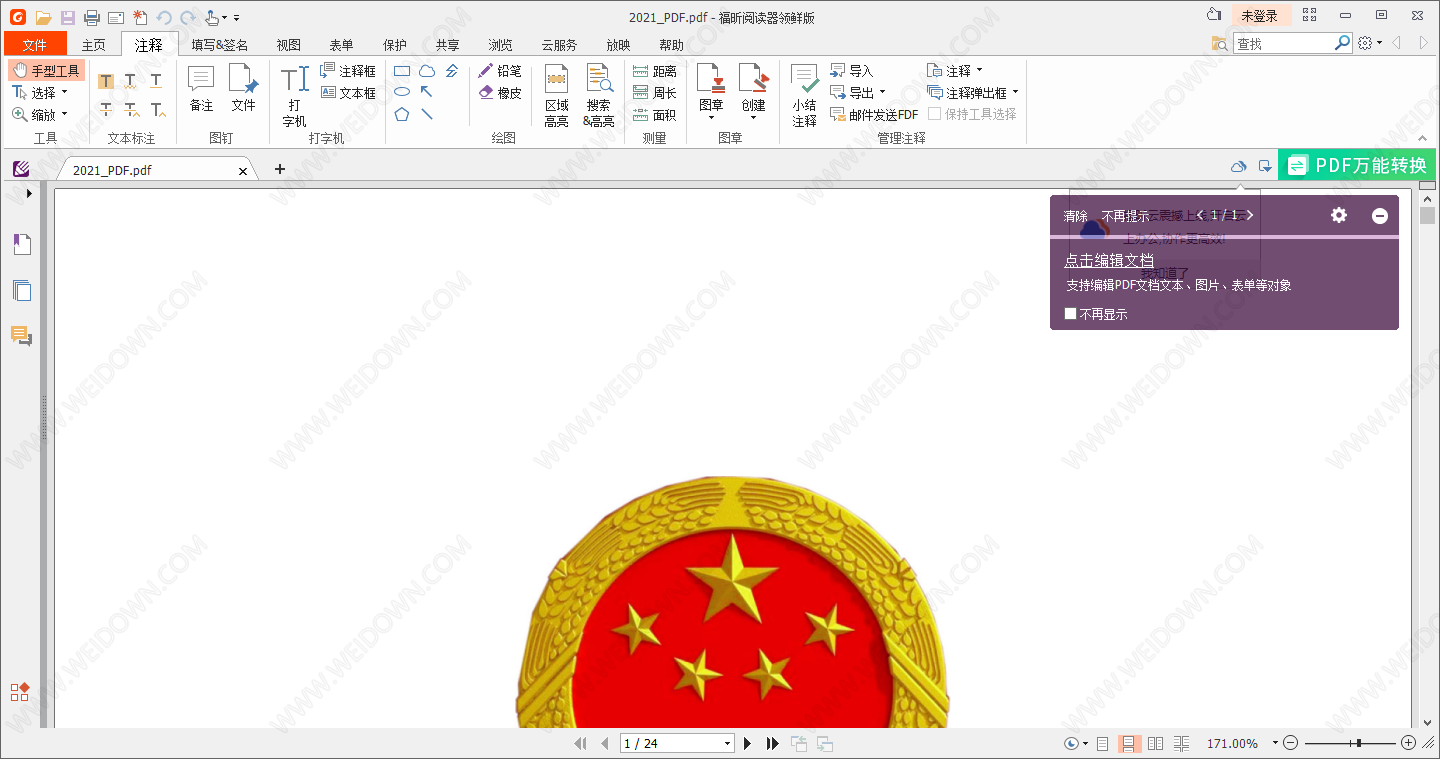Pick the arrow drawing tool
The image size is (1440, 759).
(427, 92)
